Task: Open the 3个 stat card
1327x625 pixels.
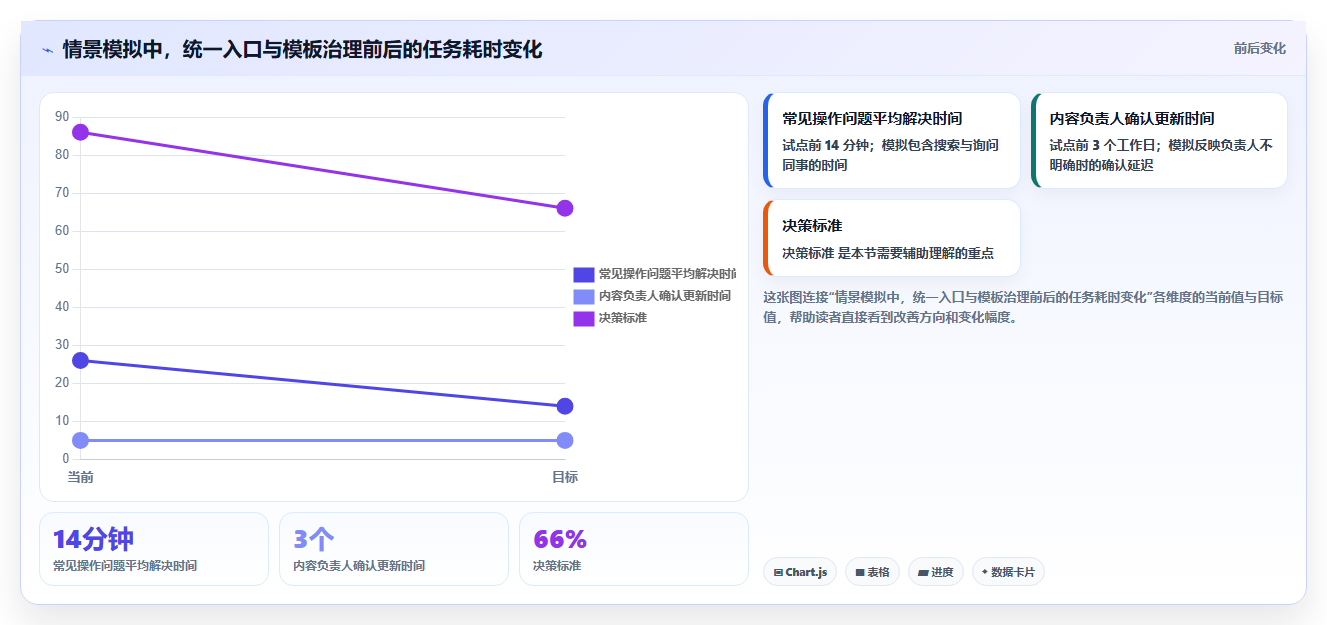Action: click(394, 549)
